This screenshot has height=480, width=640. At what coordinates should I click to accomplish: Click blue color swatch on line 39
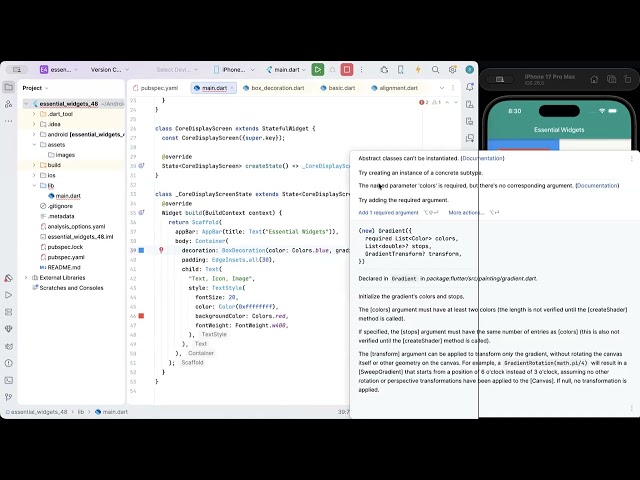(x=141, y=250)
